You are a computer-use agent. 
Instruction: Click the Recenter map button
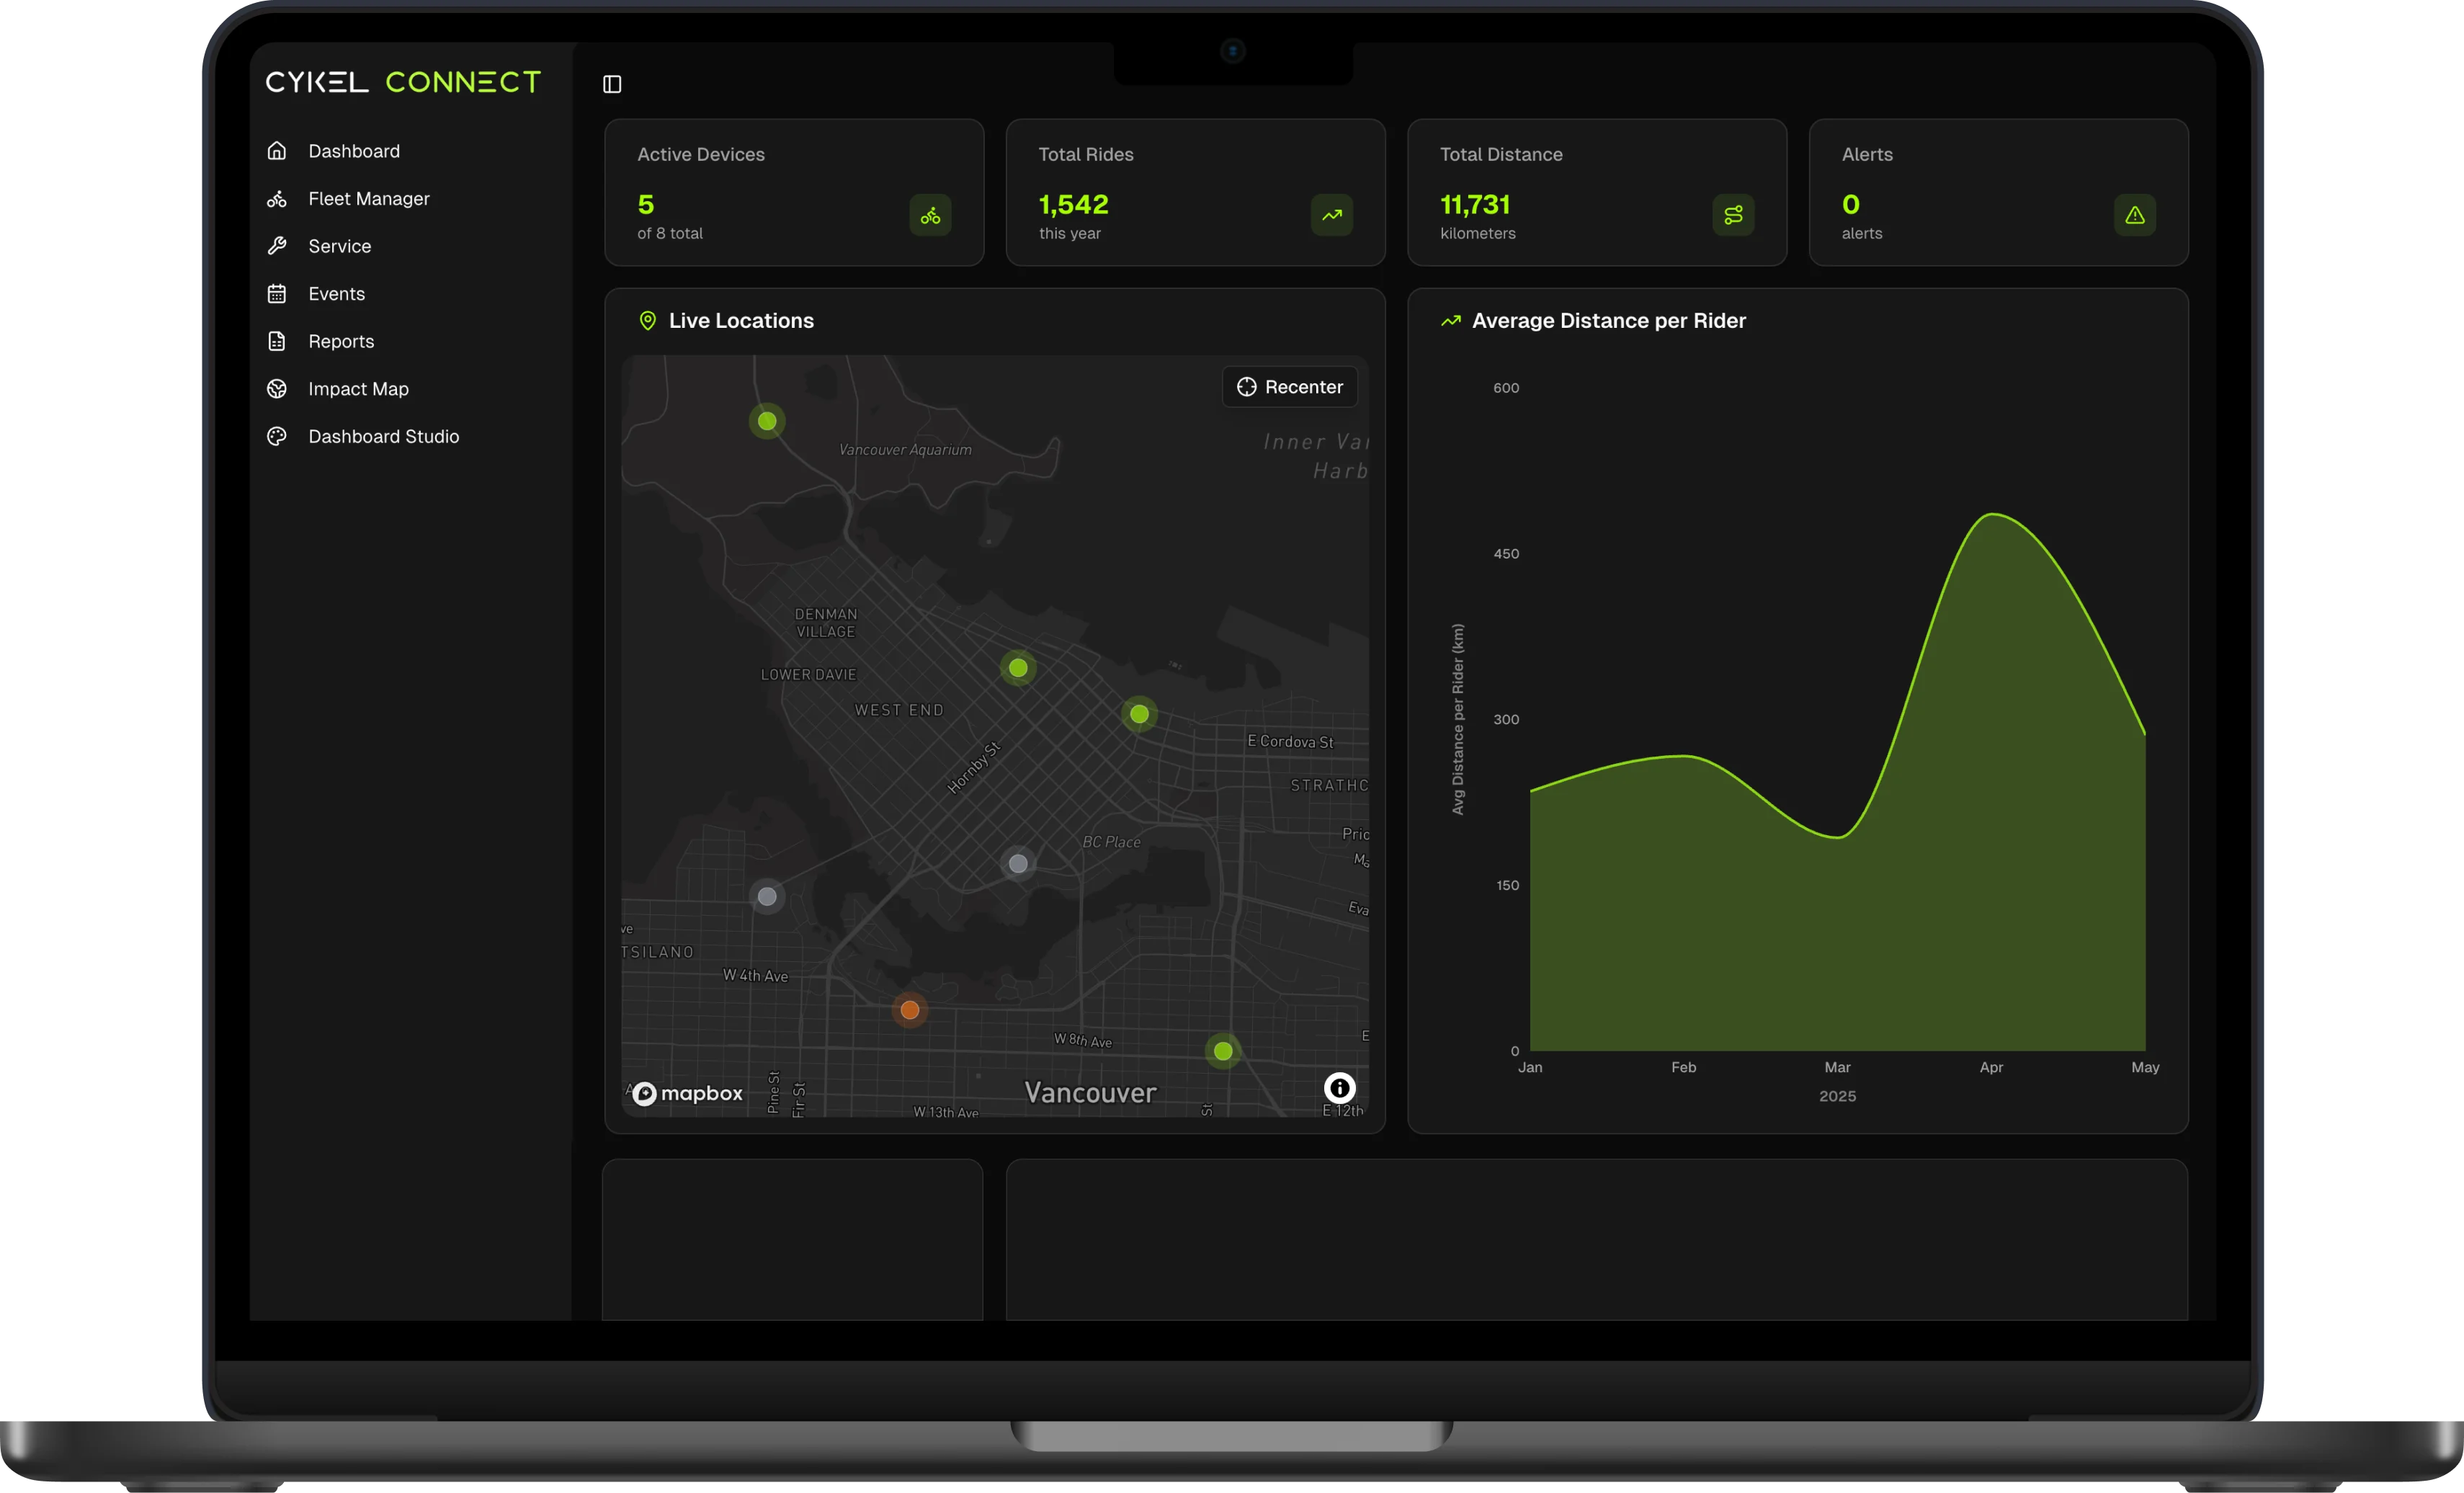coord(1289,387)
